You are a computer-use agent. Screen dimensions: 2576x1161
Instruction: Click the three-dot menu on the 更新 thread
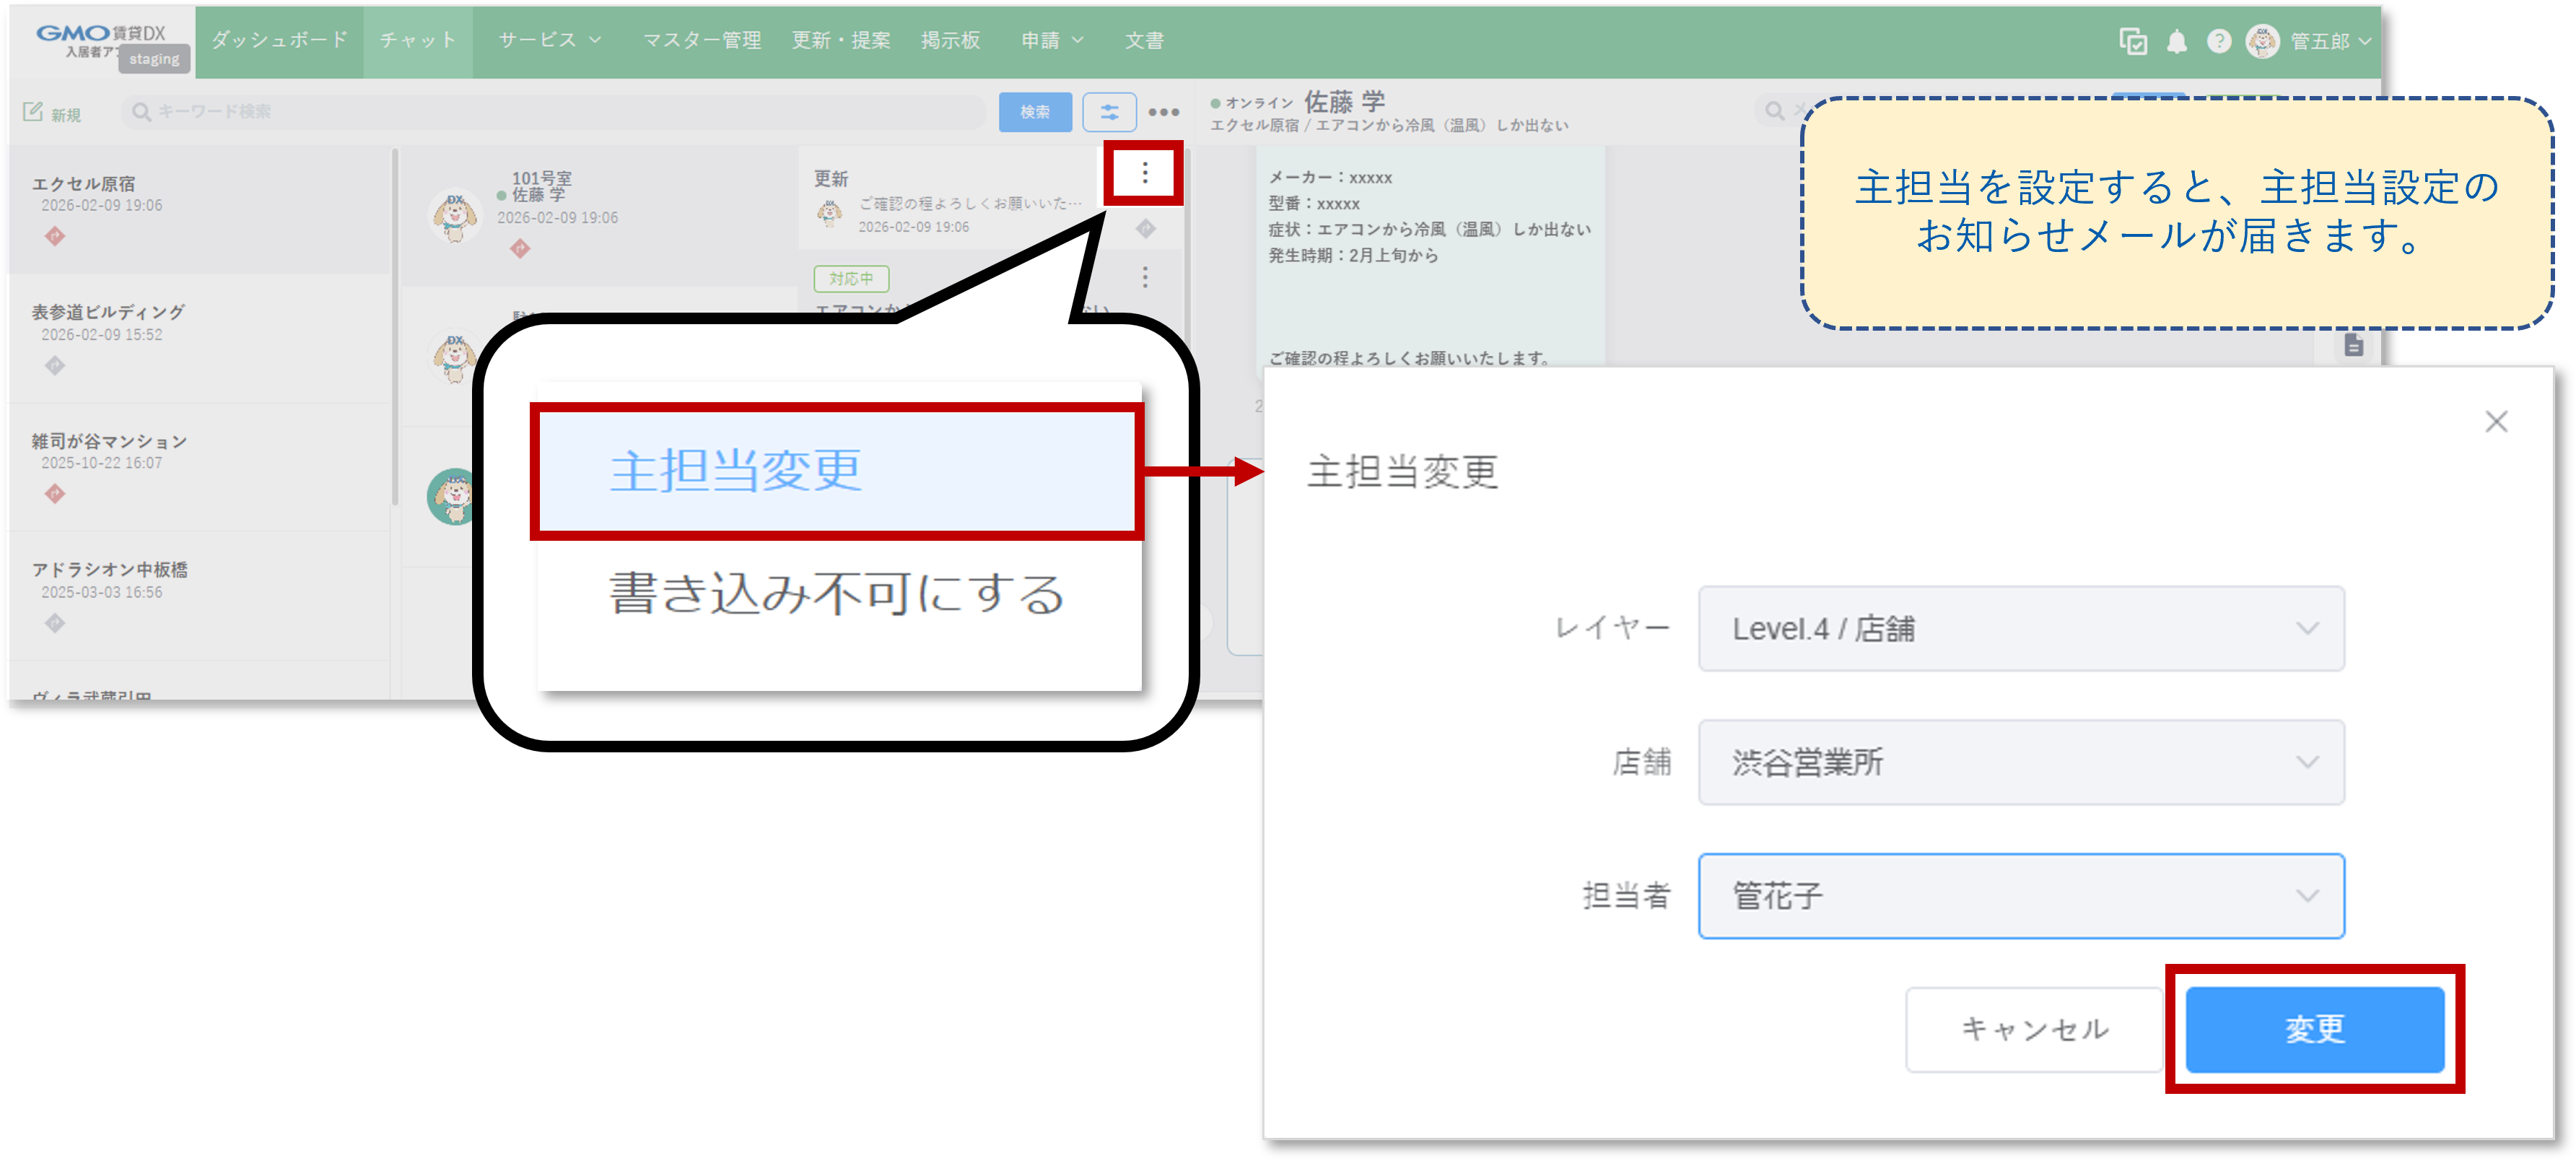pos(1143,173)
